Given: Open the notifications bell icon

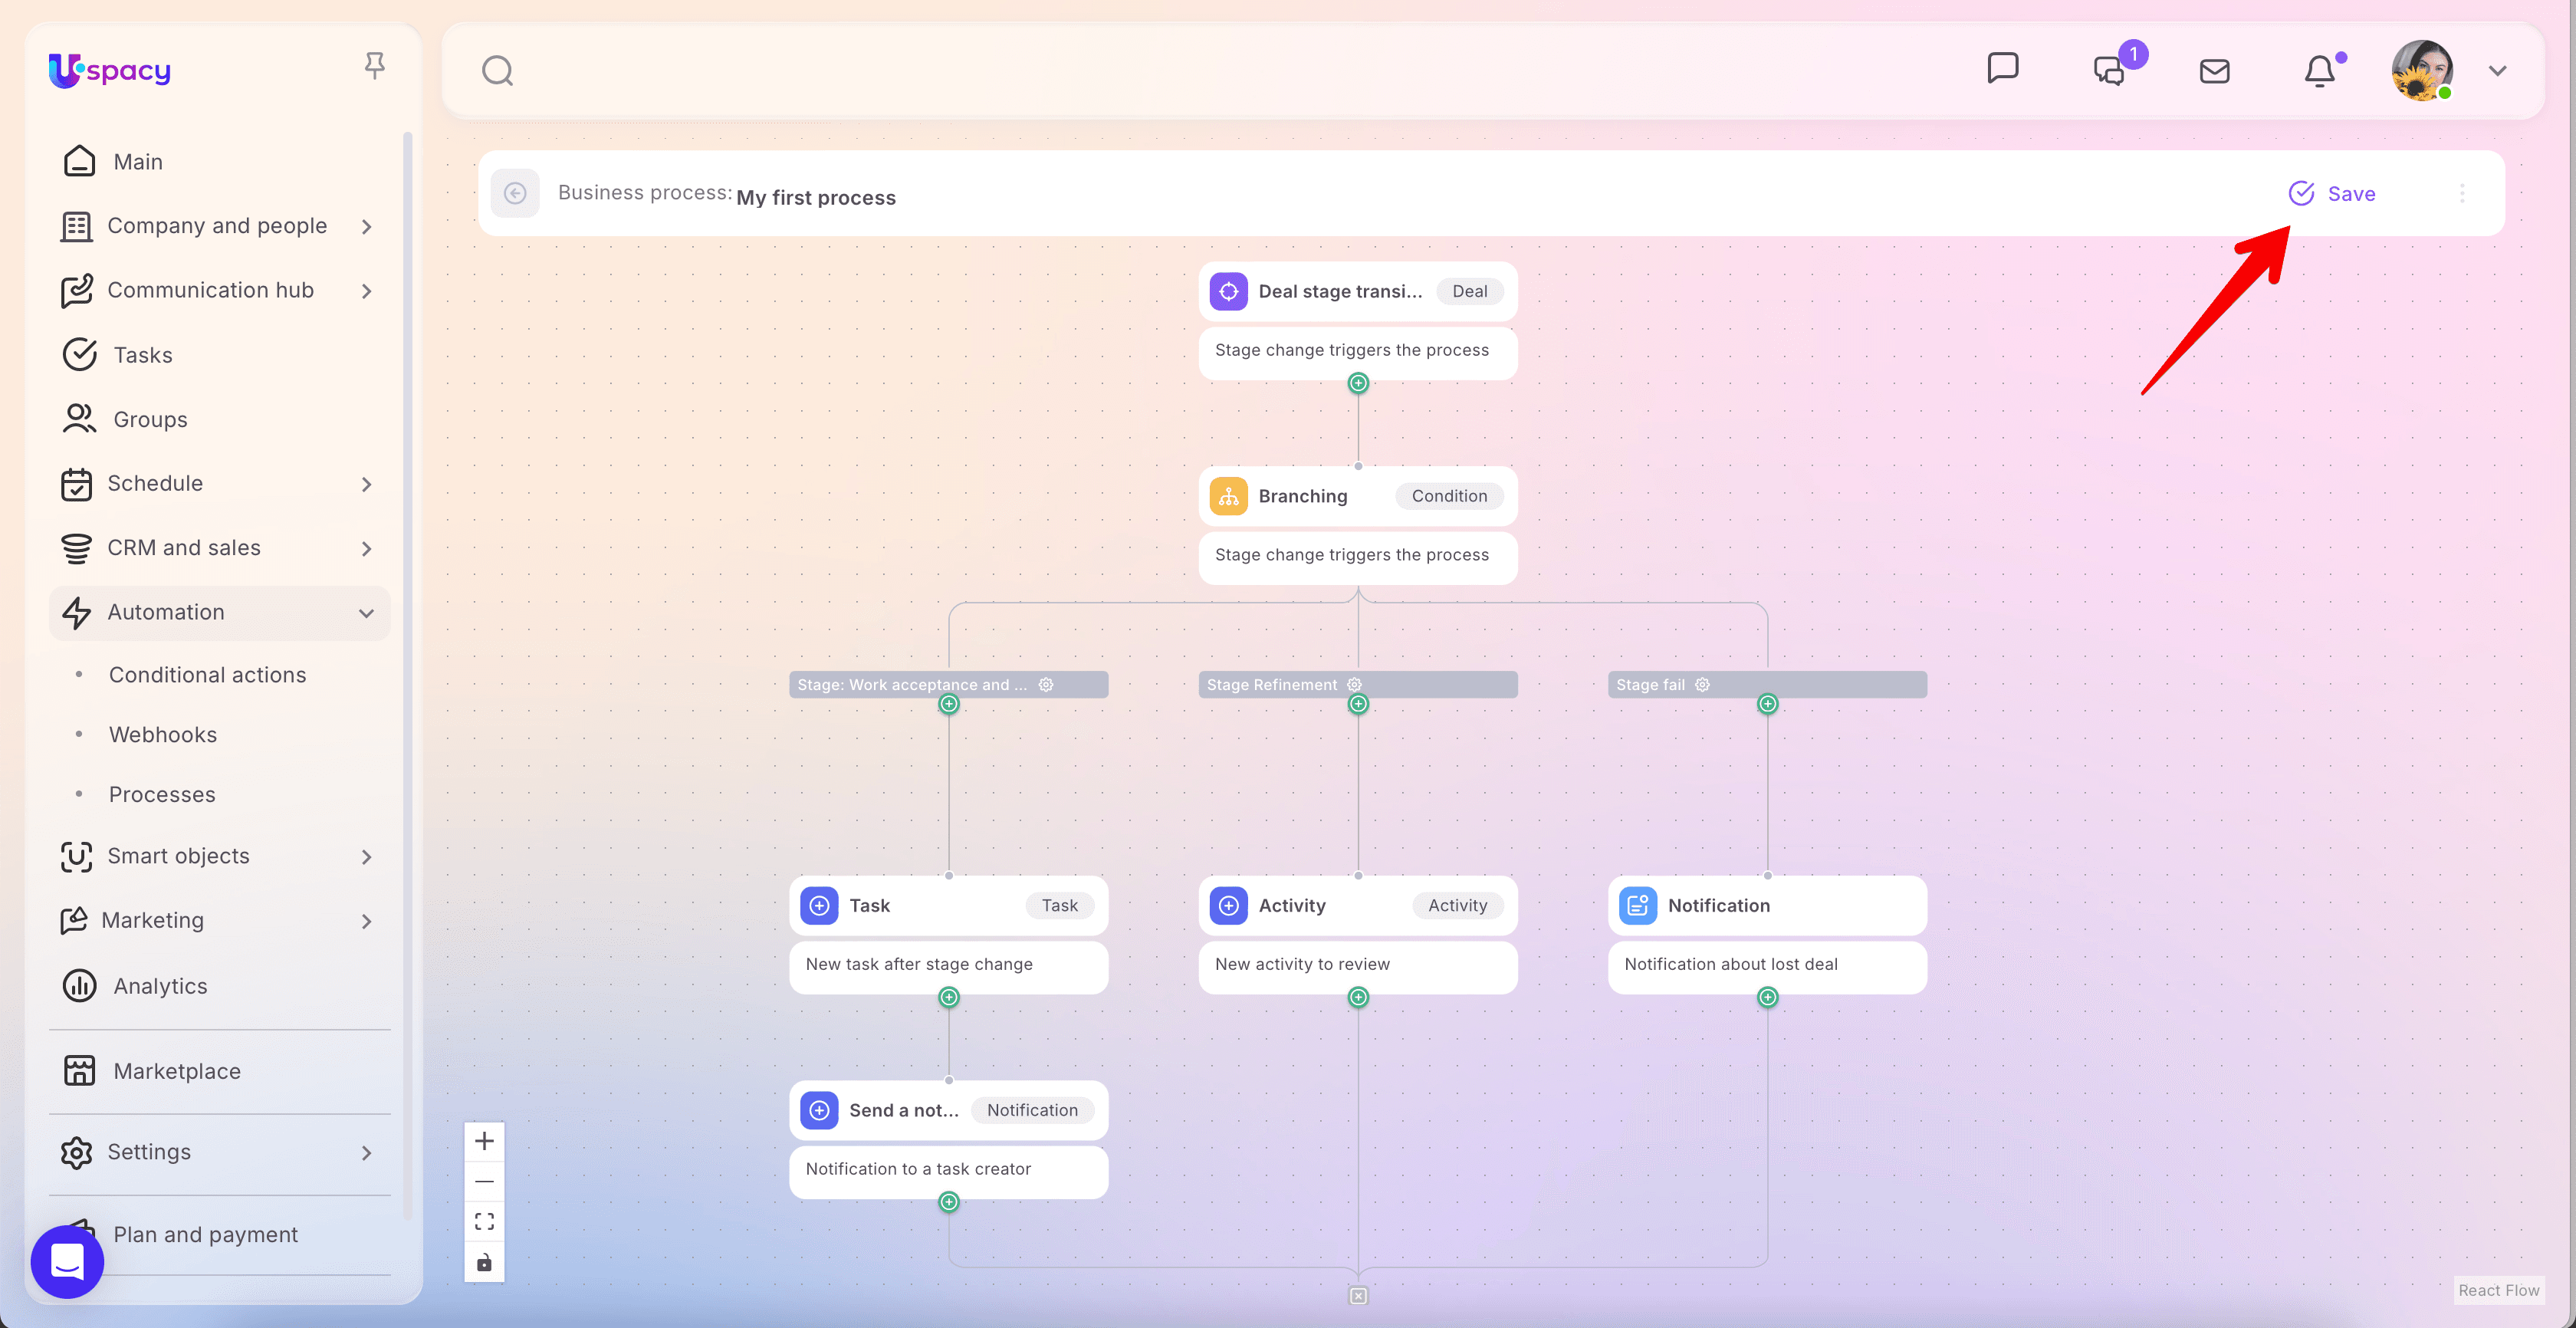Looking at the screenshot, I should (2320, 71).
